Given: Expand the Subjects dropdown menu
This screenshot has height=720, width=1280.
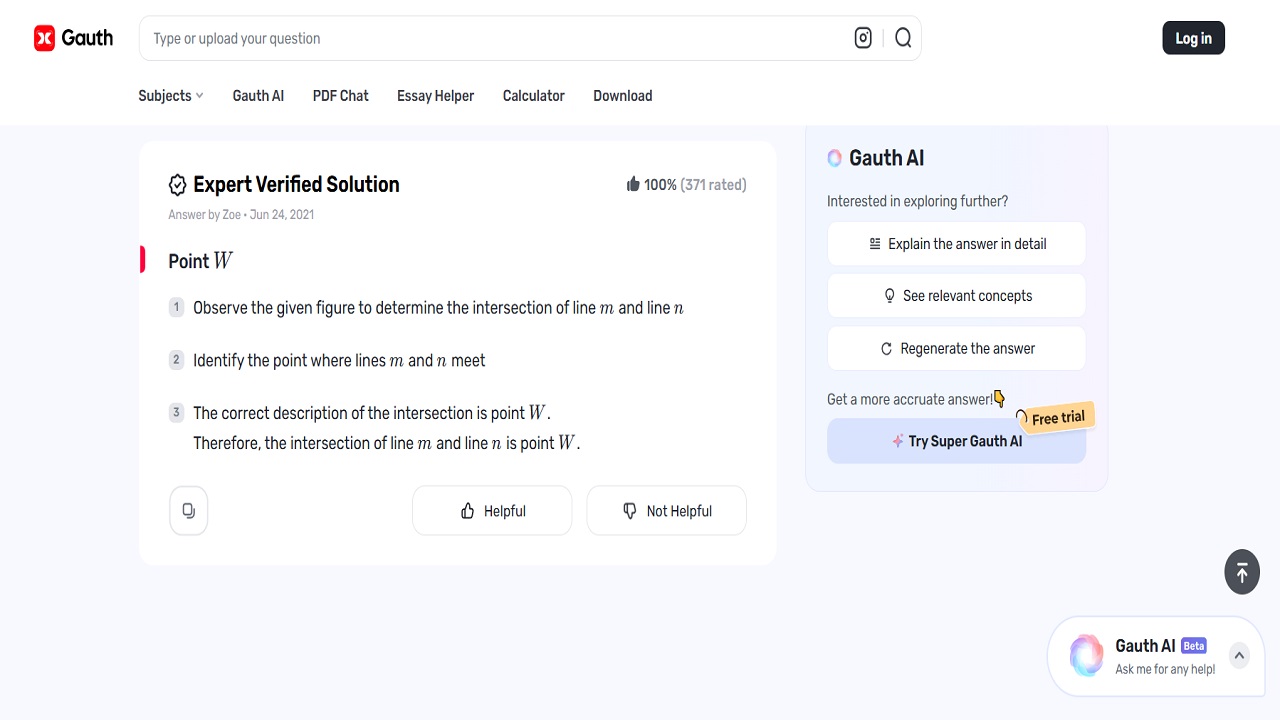Looking at the screenshot, I should click(171, 96).
